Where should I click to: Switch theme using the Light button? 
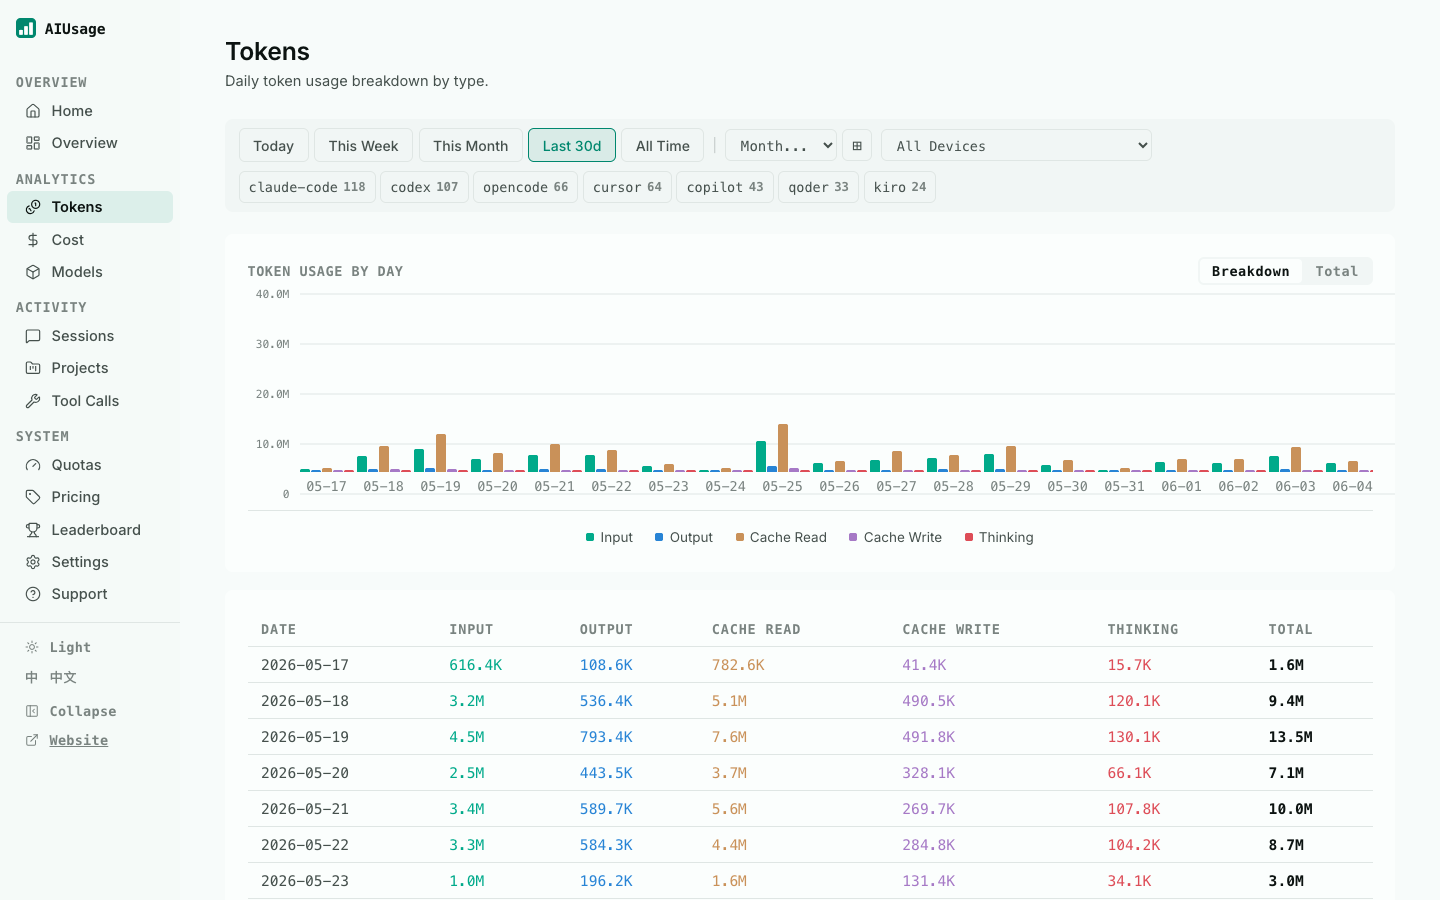click(70, 647)
